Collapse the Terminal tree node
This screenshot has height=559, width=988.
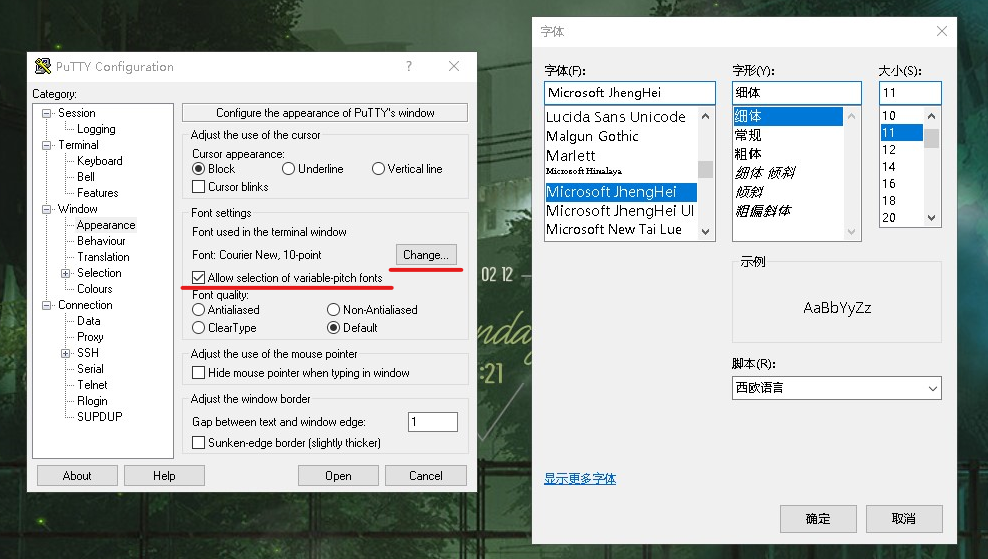[x=46, y=146]
